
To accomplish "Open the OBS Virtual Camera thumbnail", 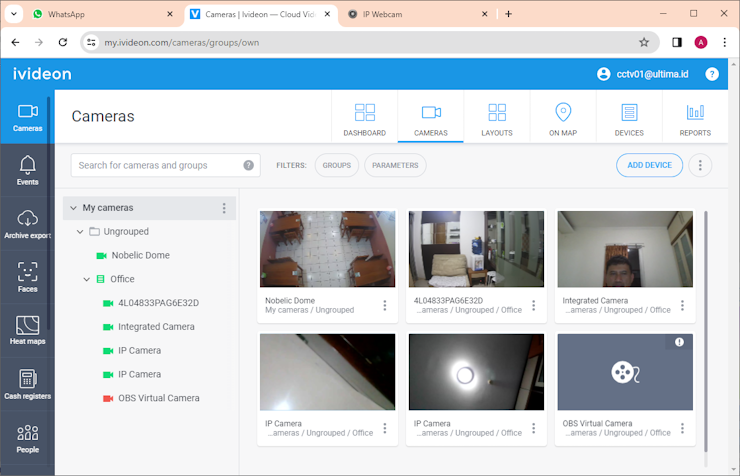I will (x=625, y=372).
